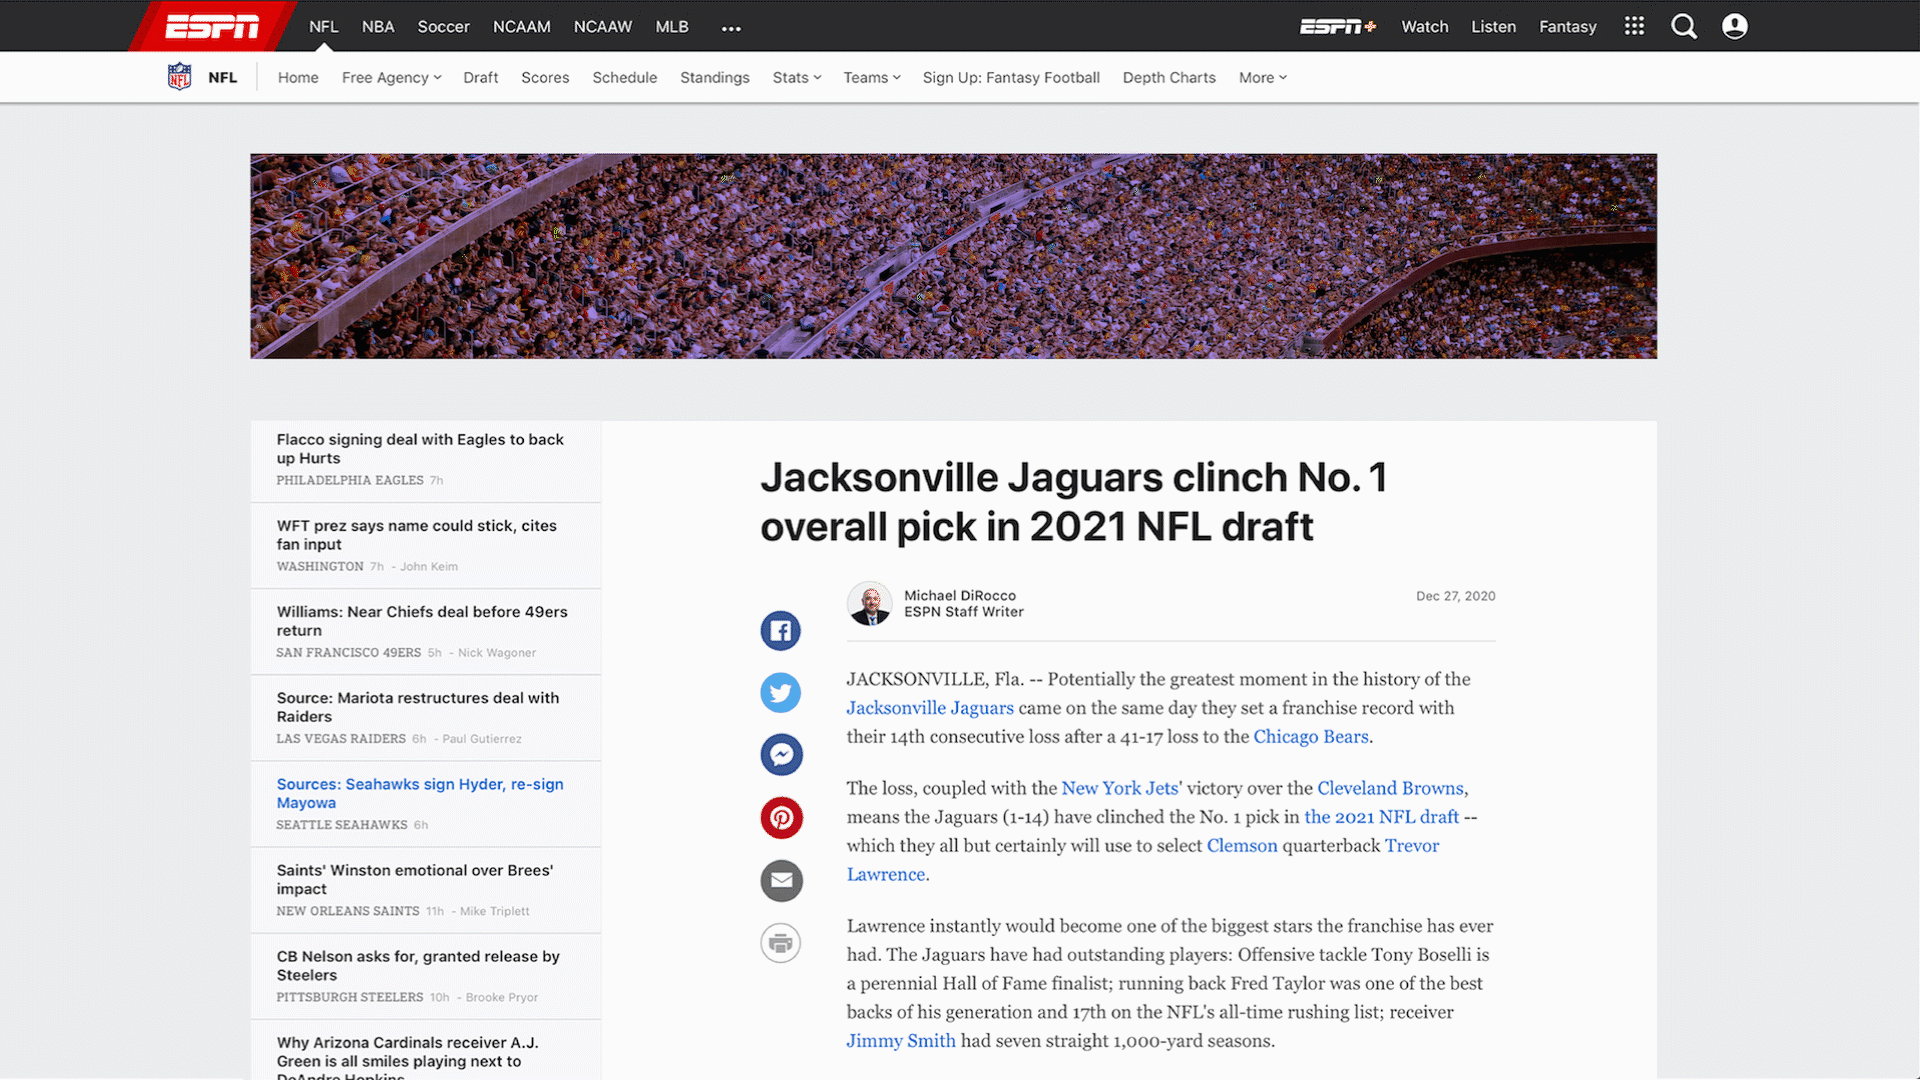Share article via Messenger
Screen dimensions: 1920x1080
pyautogui.click(x=781, y=755)
